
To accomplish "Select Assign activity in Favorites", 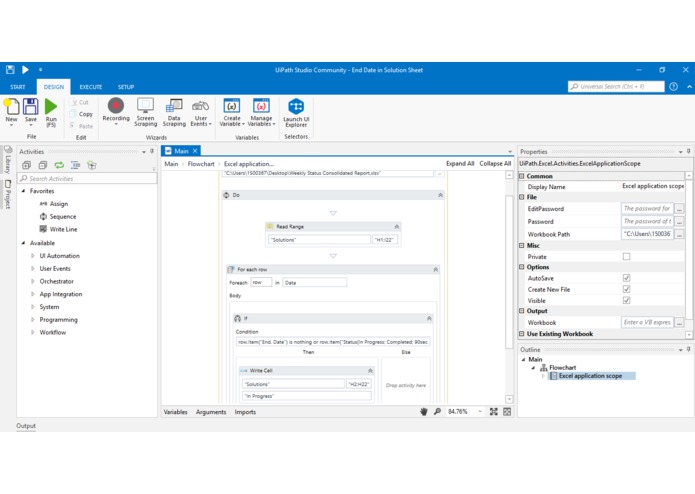I will [54, 204].
